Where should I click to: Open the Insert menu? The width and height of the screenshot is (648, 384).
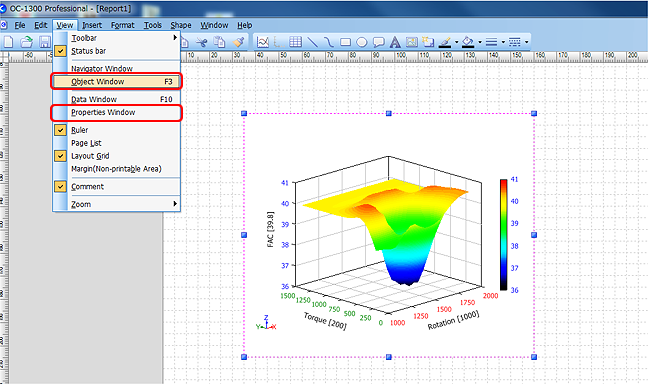click(x=92, y=25)
